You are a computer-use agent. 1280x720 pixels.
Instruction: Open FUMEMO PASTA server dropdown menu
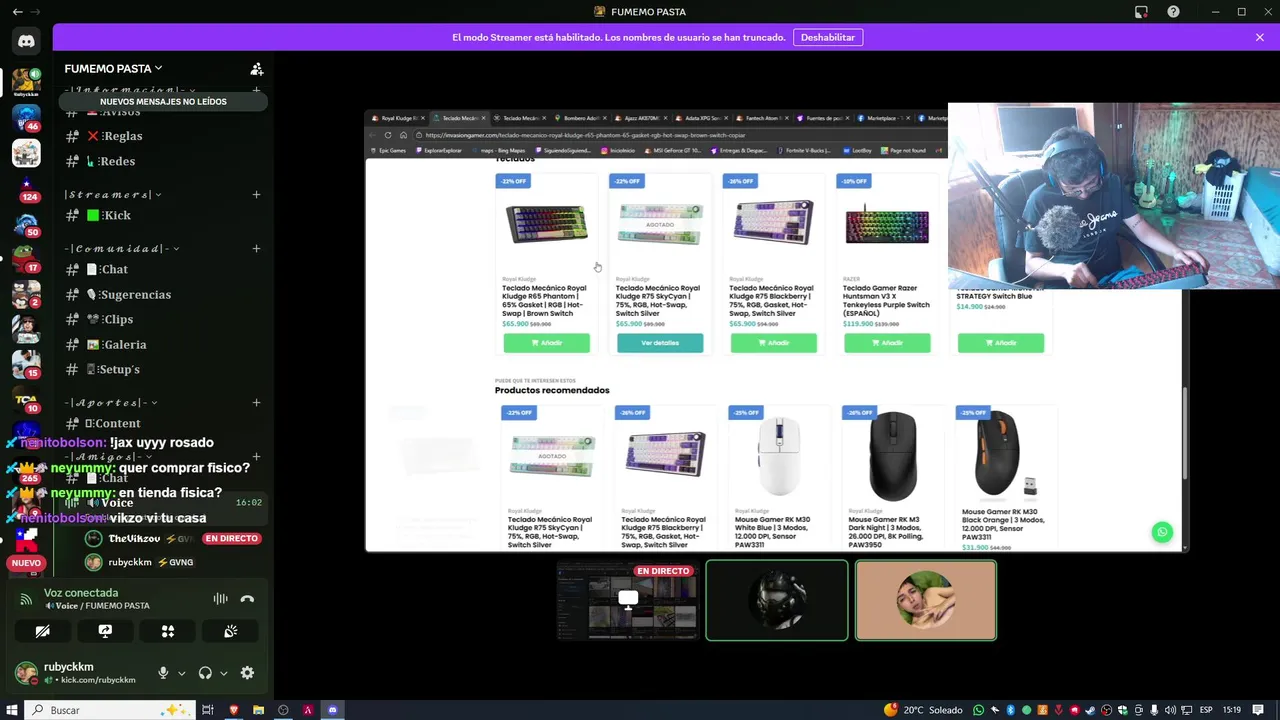pos(113,69)
